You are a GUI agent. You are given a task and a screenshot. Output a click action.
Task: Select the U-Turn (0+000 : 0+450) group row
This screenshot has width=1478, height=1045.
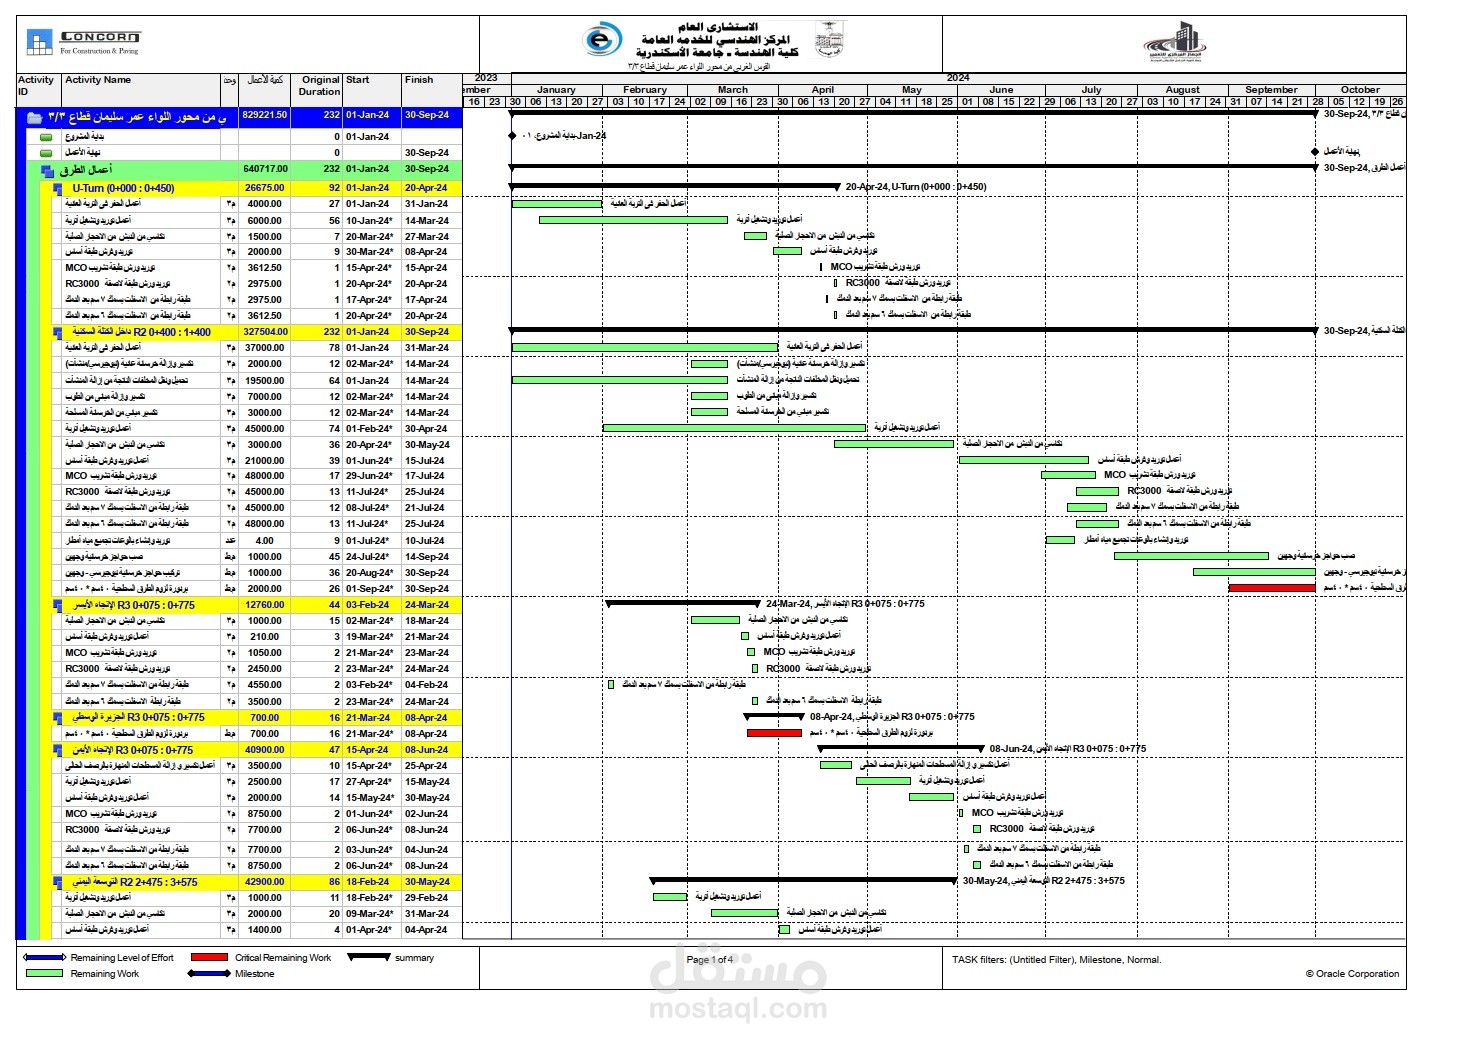pos(257,188)
